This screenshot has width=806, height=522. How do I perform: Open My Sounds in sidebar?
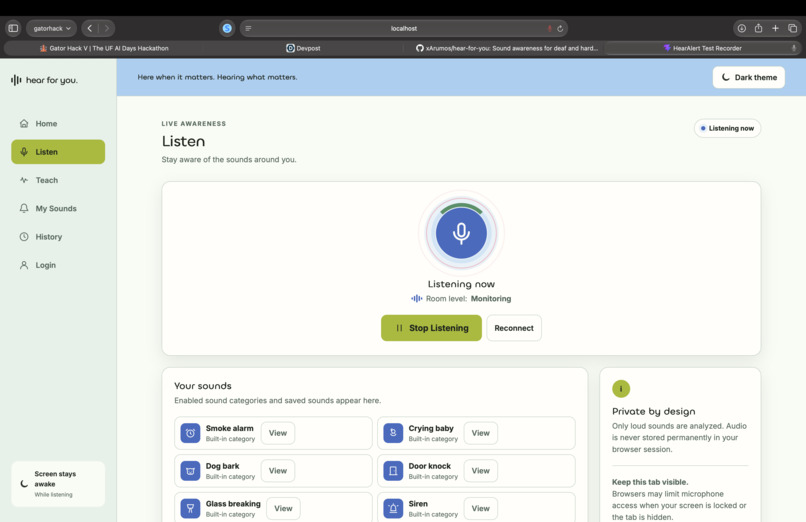pyautogui.click(x=58, y=208)
